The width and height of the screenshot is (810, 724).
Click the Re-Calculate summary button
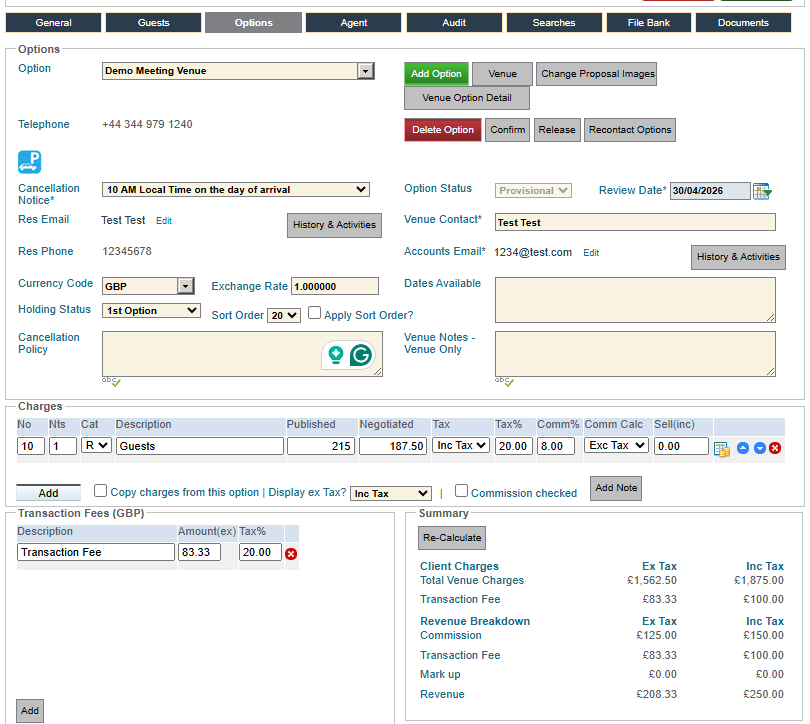coord(452,538)
